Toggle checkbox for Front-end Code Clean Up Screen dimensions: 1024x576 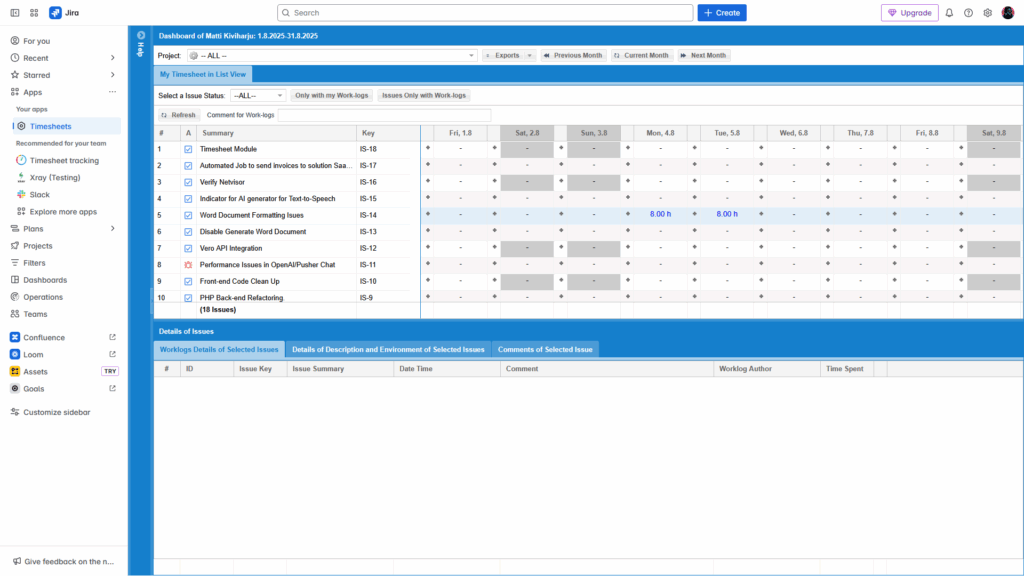(188, 281)
